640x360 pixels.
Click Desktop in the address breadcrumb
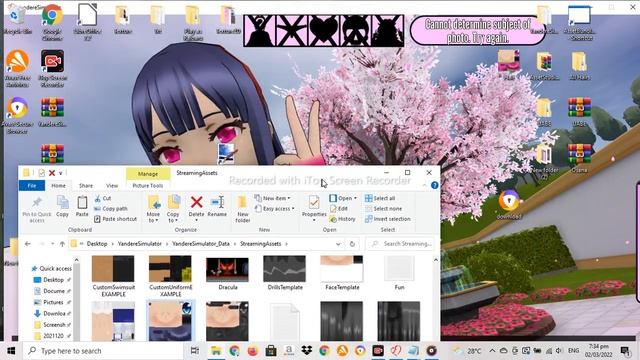(x=97, y=244)
